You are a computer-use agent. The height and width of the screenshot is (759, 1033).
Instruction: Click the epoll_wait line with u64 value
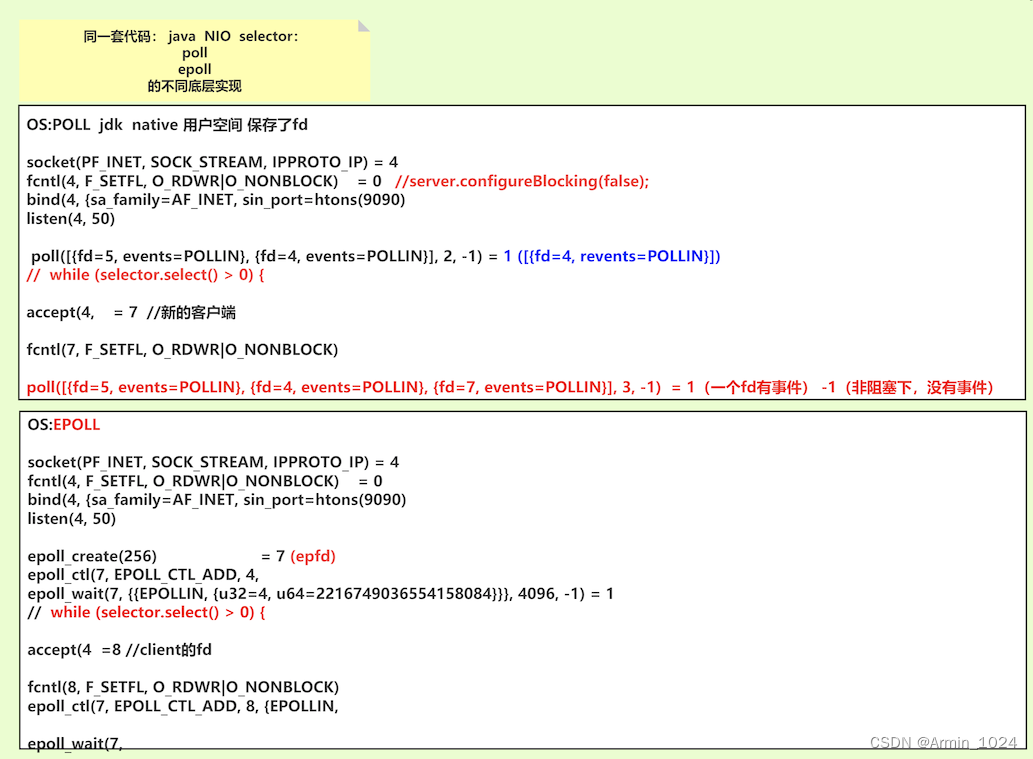[x=321, y=594]
